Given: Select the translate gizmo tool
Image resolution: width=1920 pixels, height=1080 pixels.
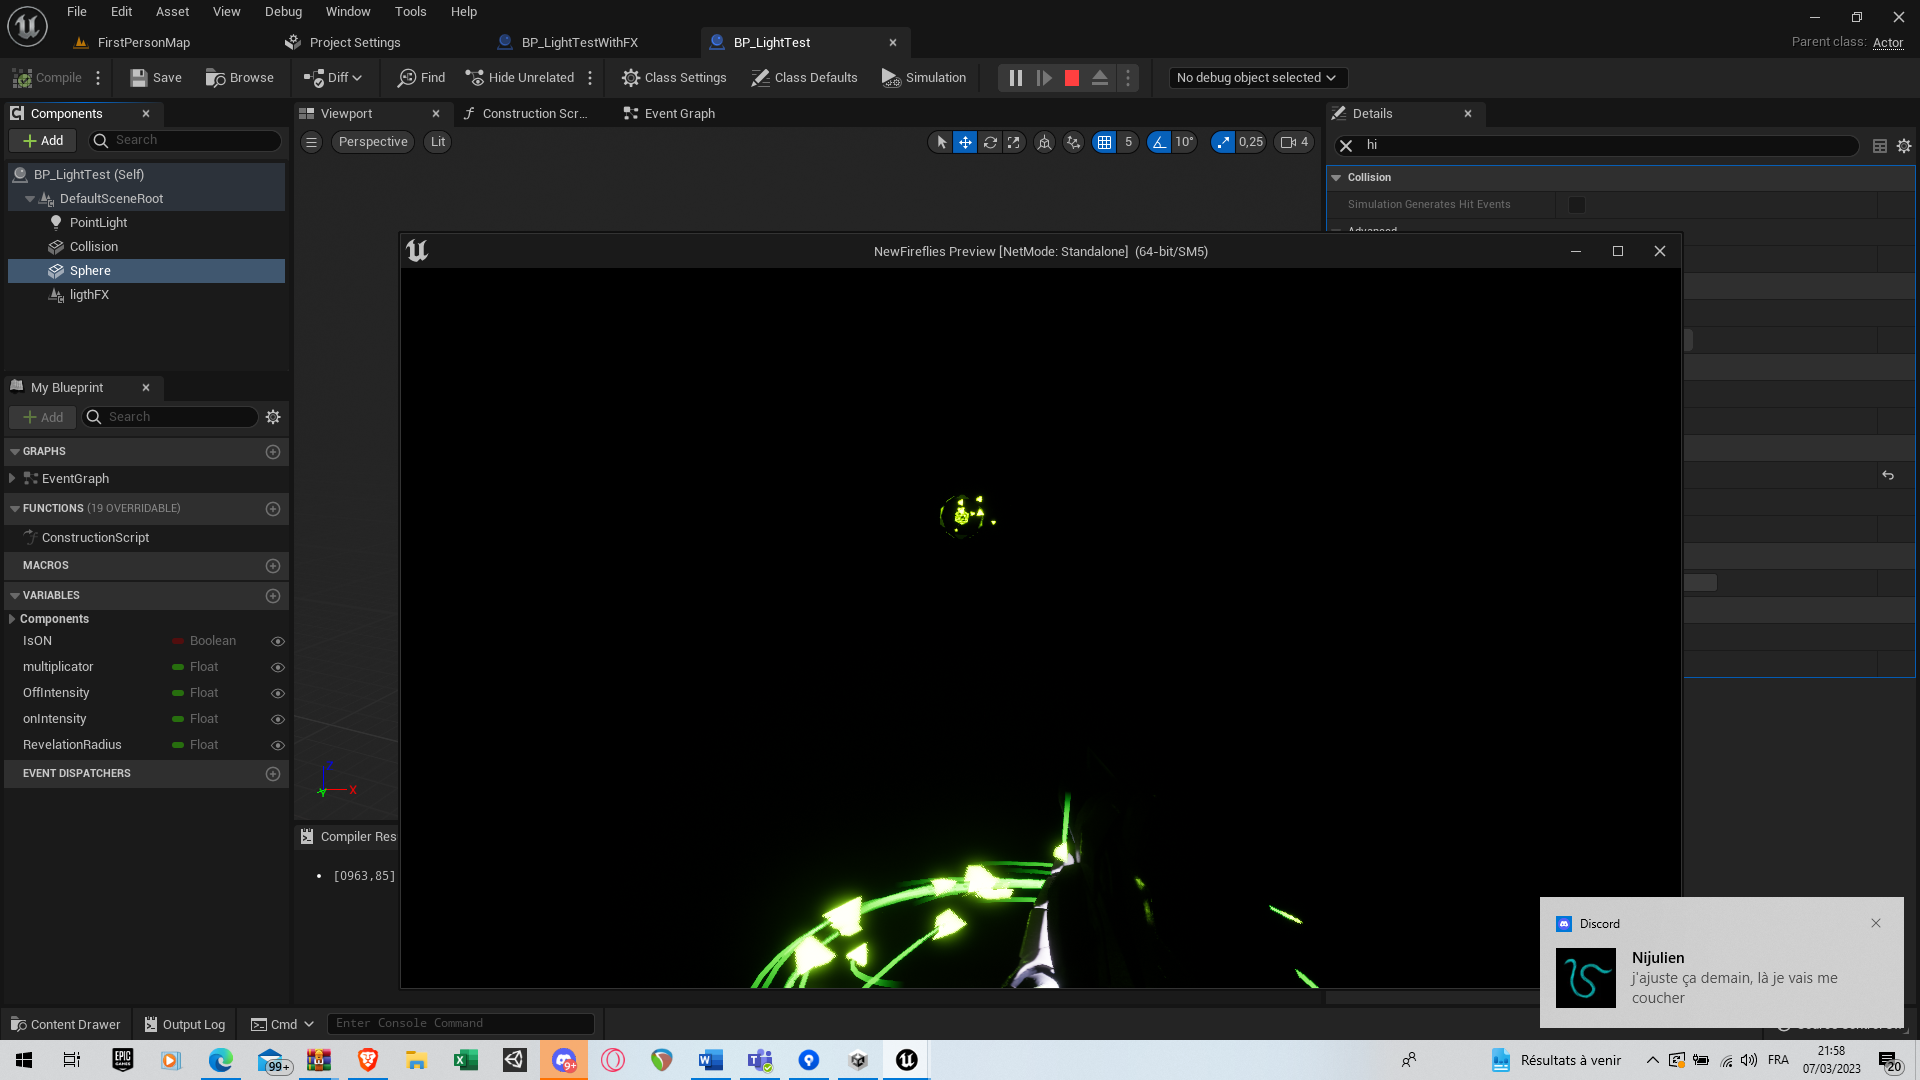Looking at the screenshot, I should click(965, 142).
